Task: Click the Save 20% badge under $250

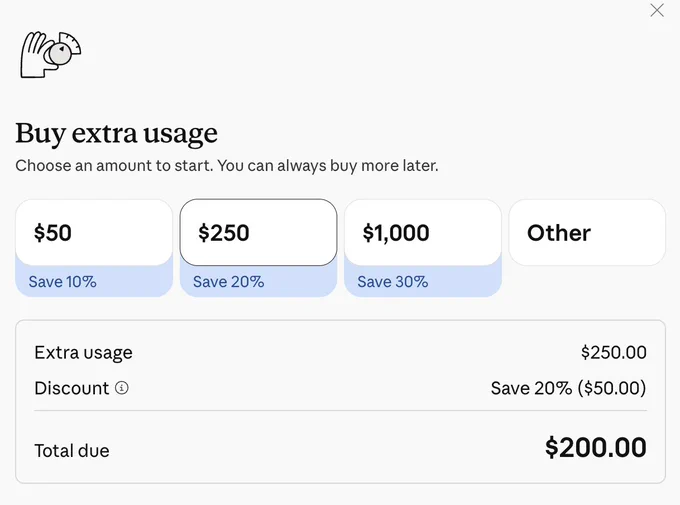Action: 229,282
